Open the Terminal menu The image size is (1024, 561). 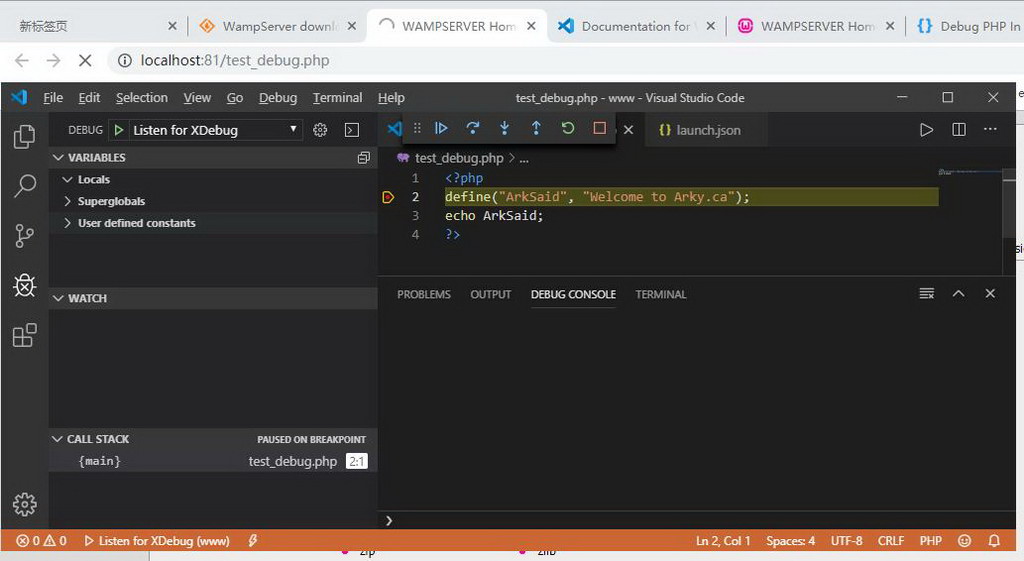337,97
